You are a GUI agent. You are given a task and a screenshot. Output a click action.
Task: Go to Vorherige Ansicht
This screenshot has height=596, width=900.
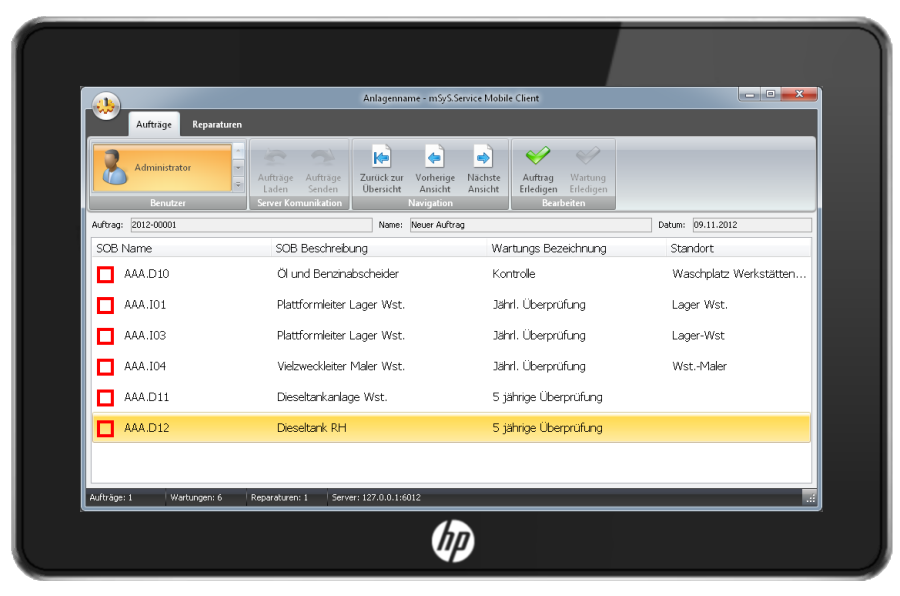434,168
